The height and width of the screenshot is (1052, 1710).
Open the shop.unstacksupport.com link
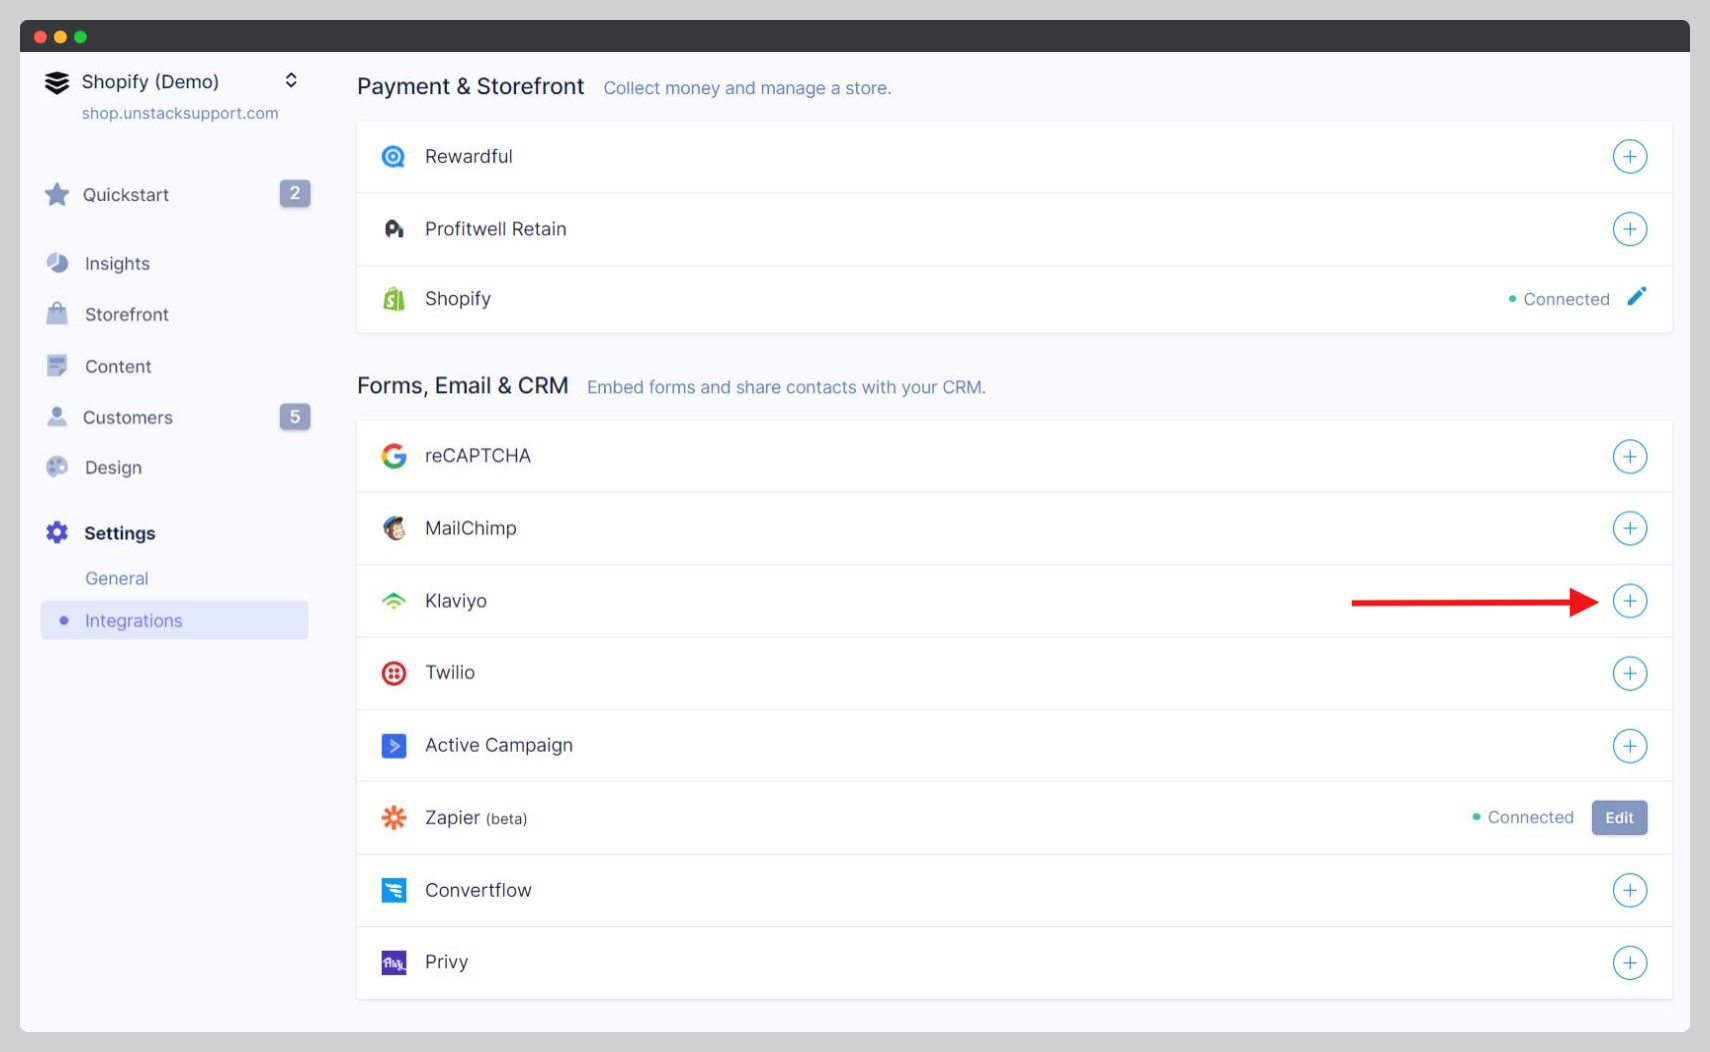(180, 114)
